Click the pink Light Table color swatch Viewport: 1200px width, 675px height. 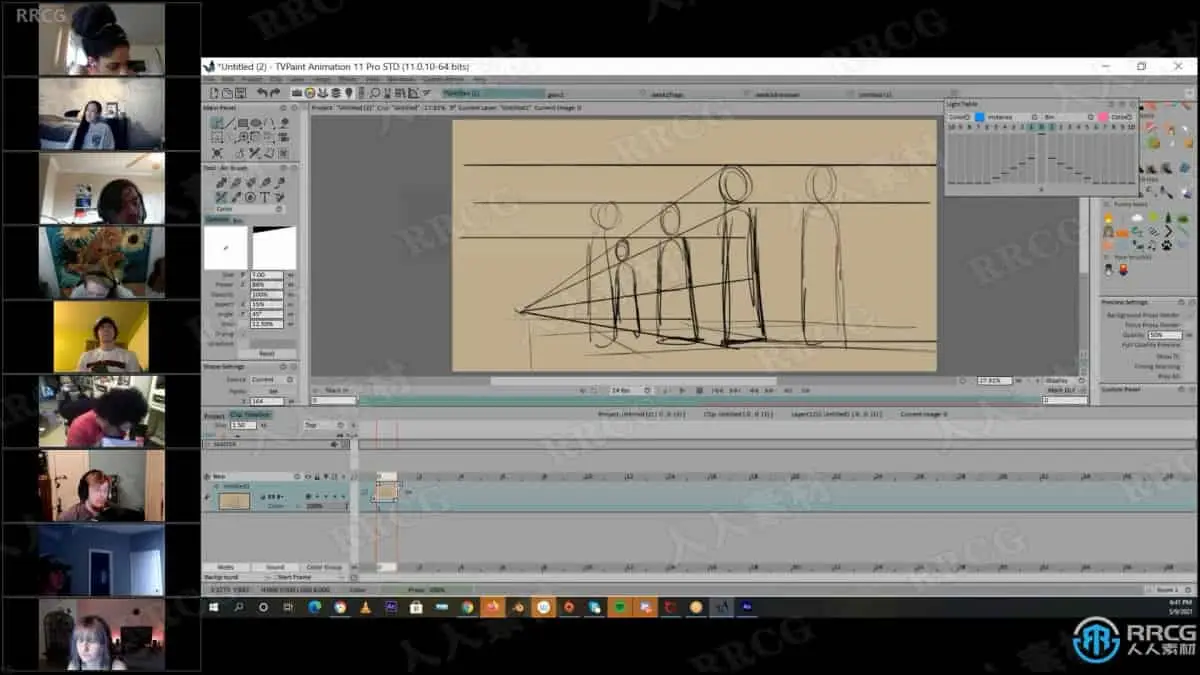1102,117
